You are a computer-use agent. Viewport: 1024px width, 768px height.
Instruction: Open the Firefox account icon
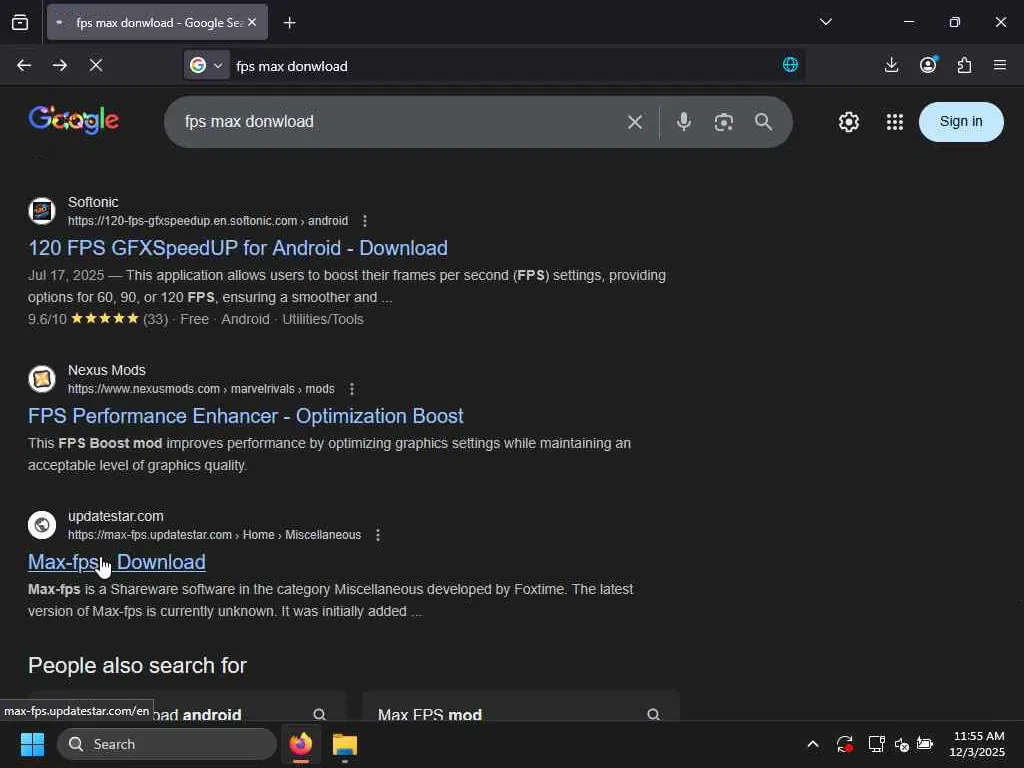(928, 65)
